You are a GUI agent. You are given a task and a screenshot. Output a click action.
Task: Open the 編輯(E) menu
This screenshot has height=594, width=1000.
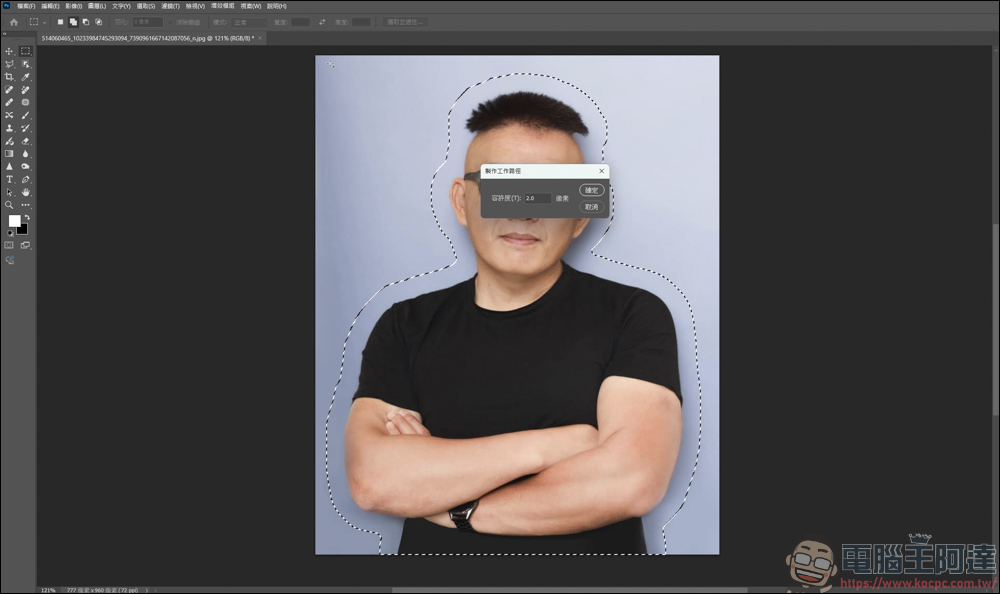click(x=50, y=6)
